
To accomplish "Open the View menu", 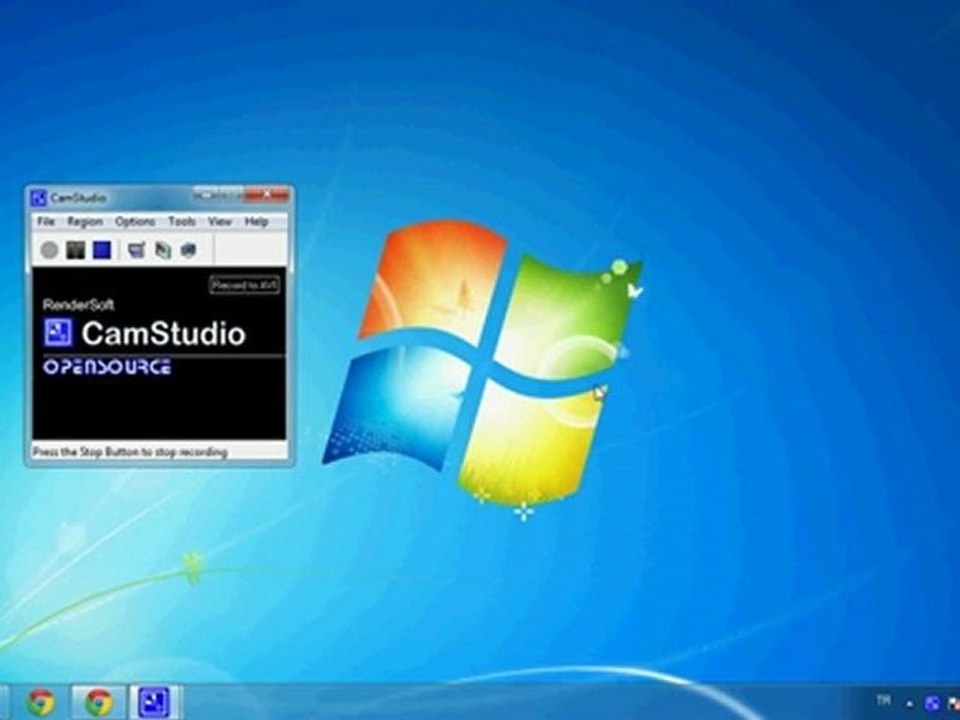I will 220,221.
